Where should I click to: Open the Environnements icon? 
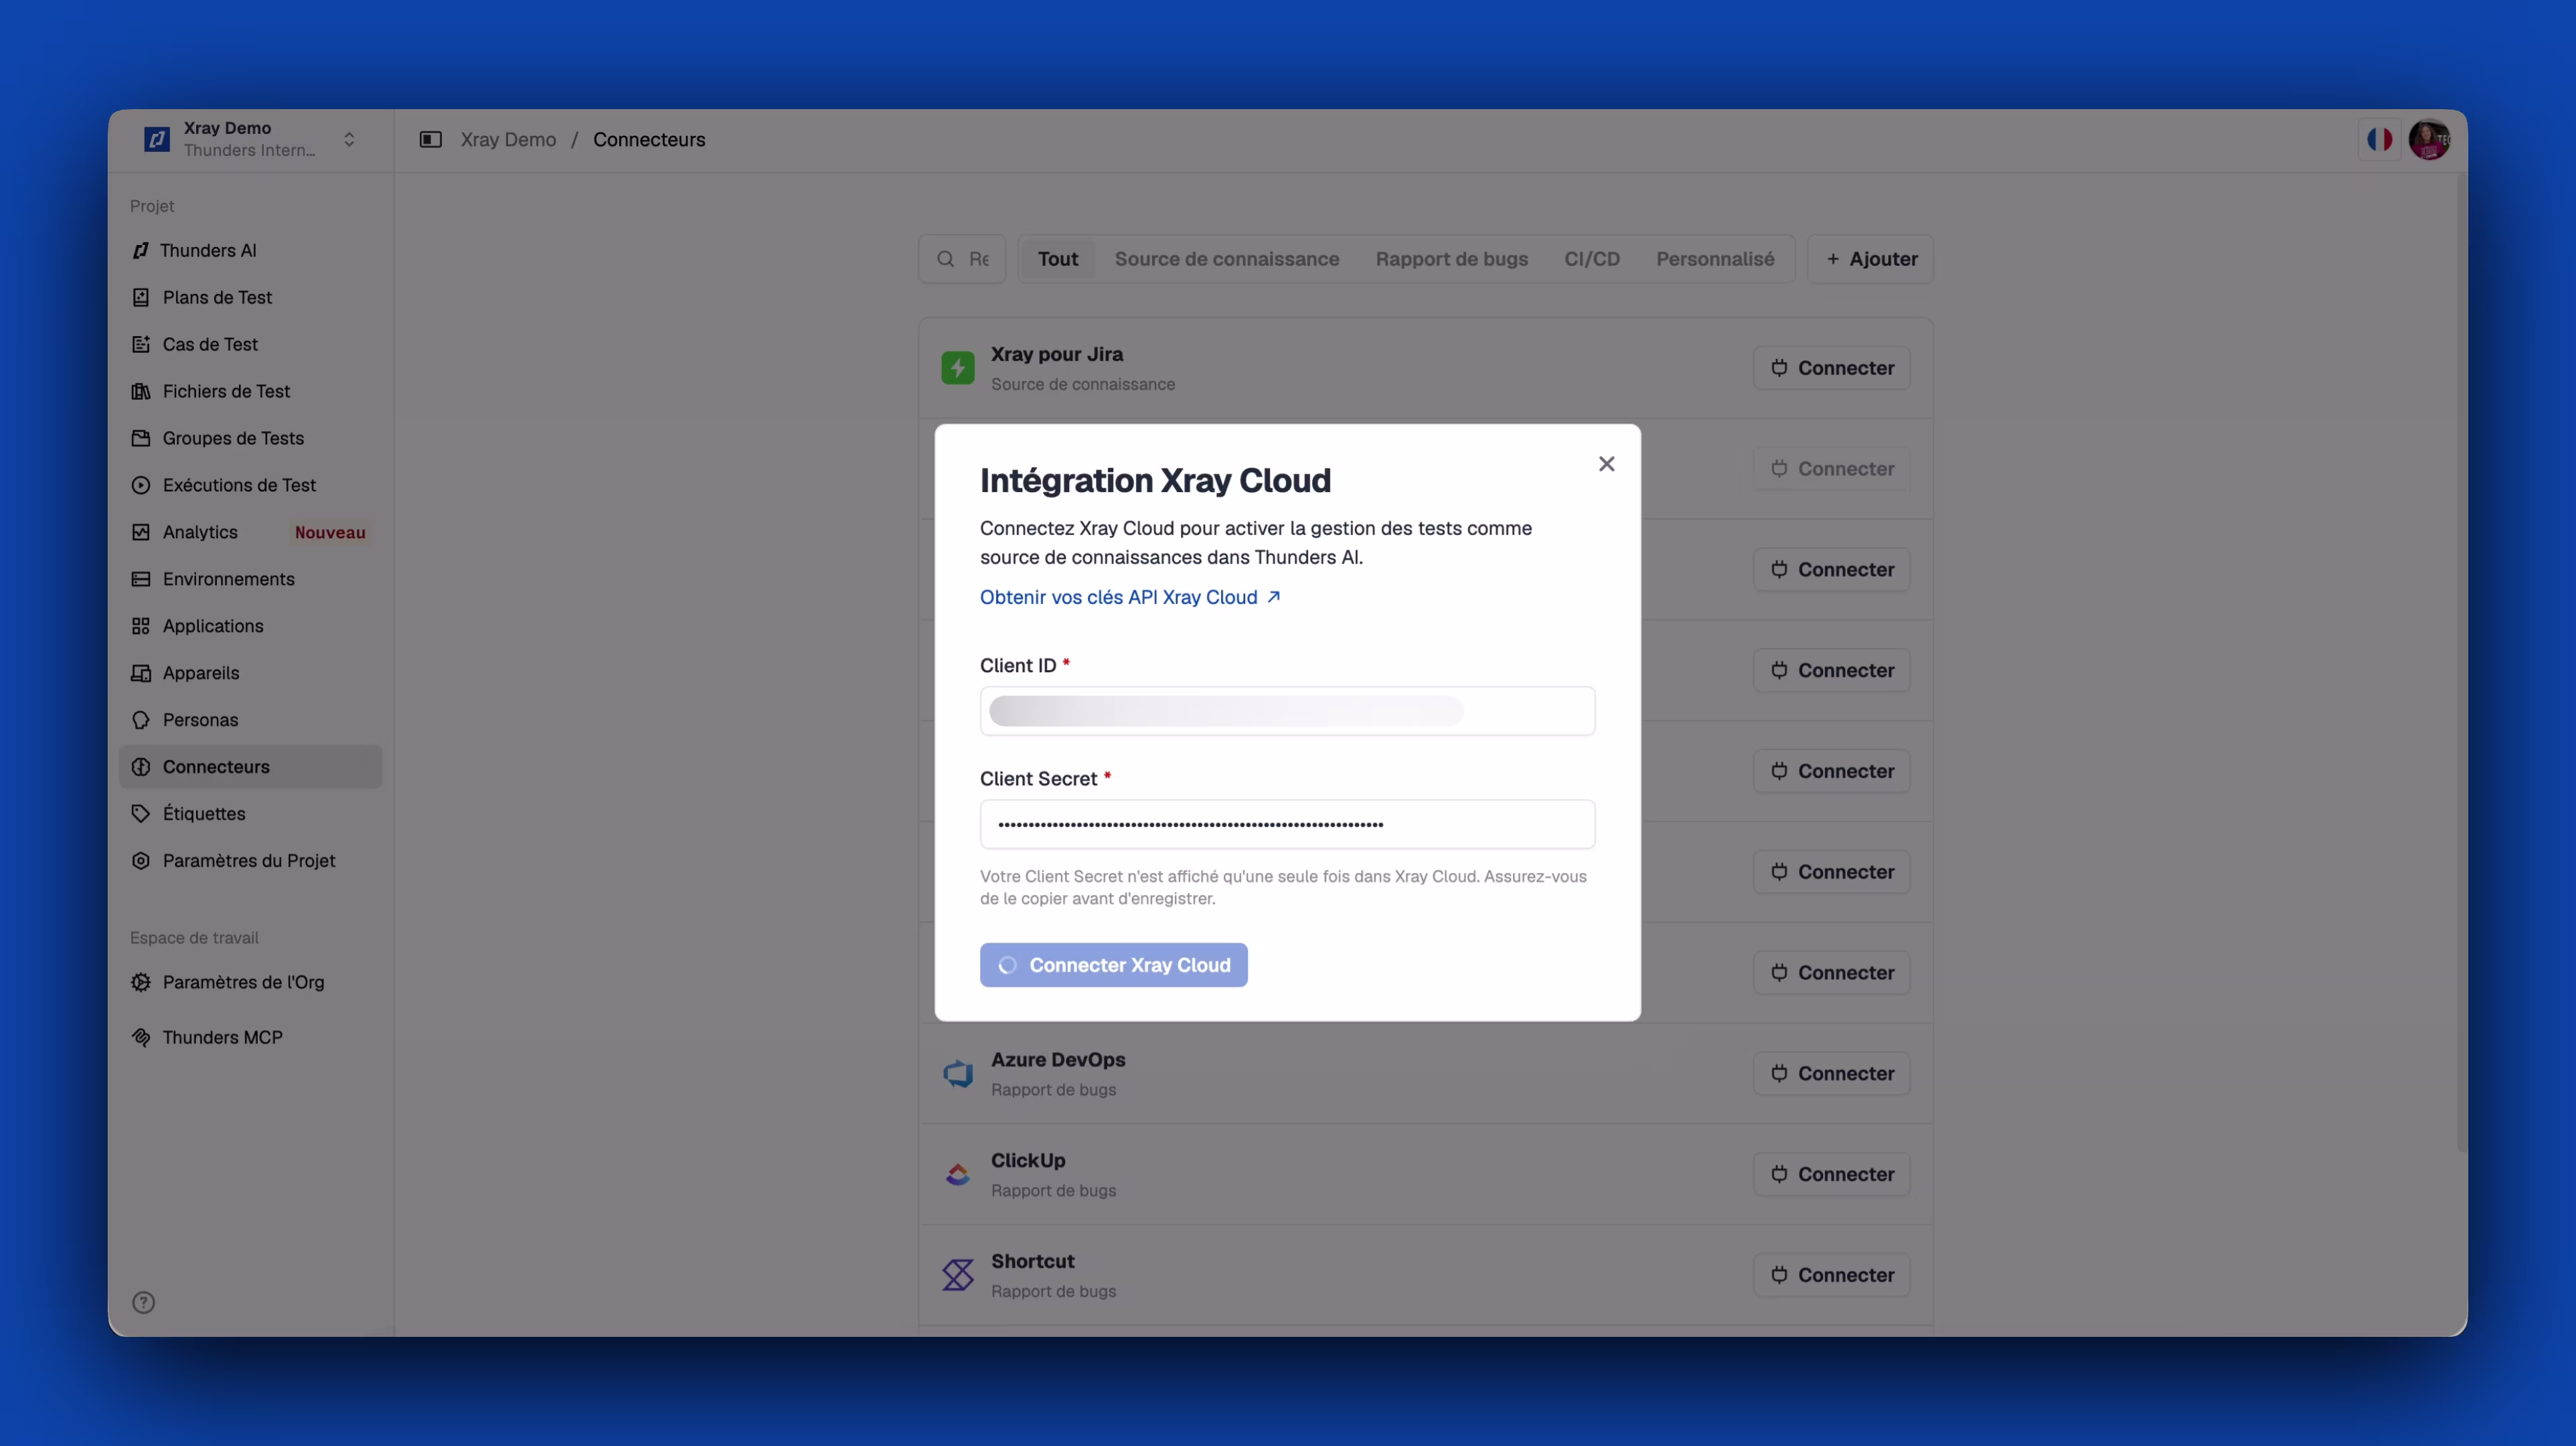pyautogui.click(x=141, y=579)
